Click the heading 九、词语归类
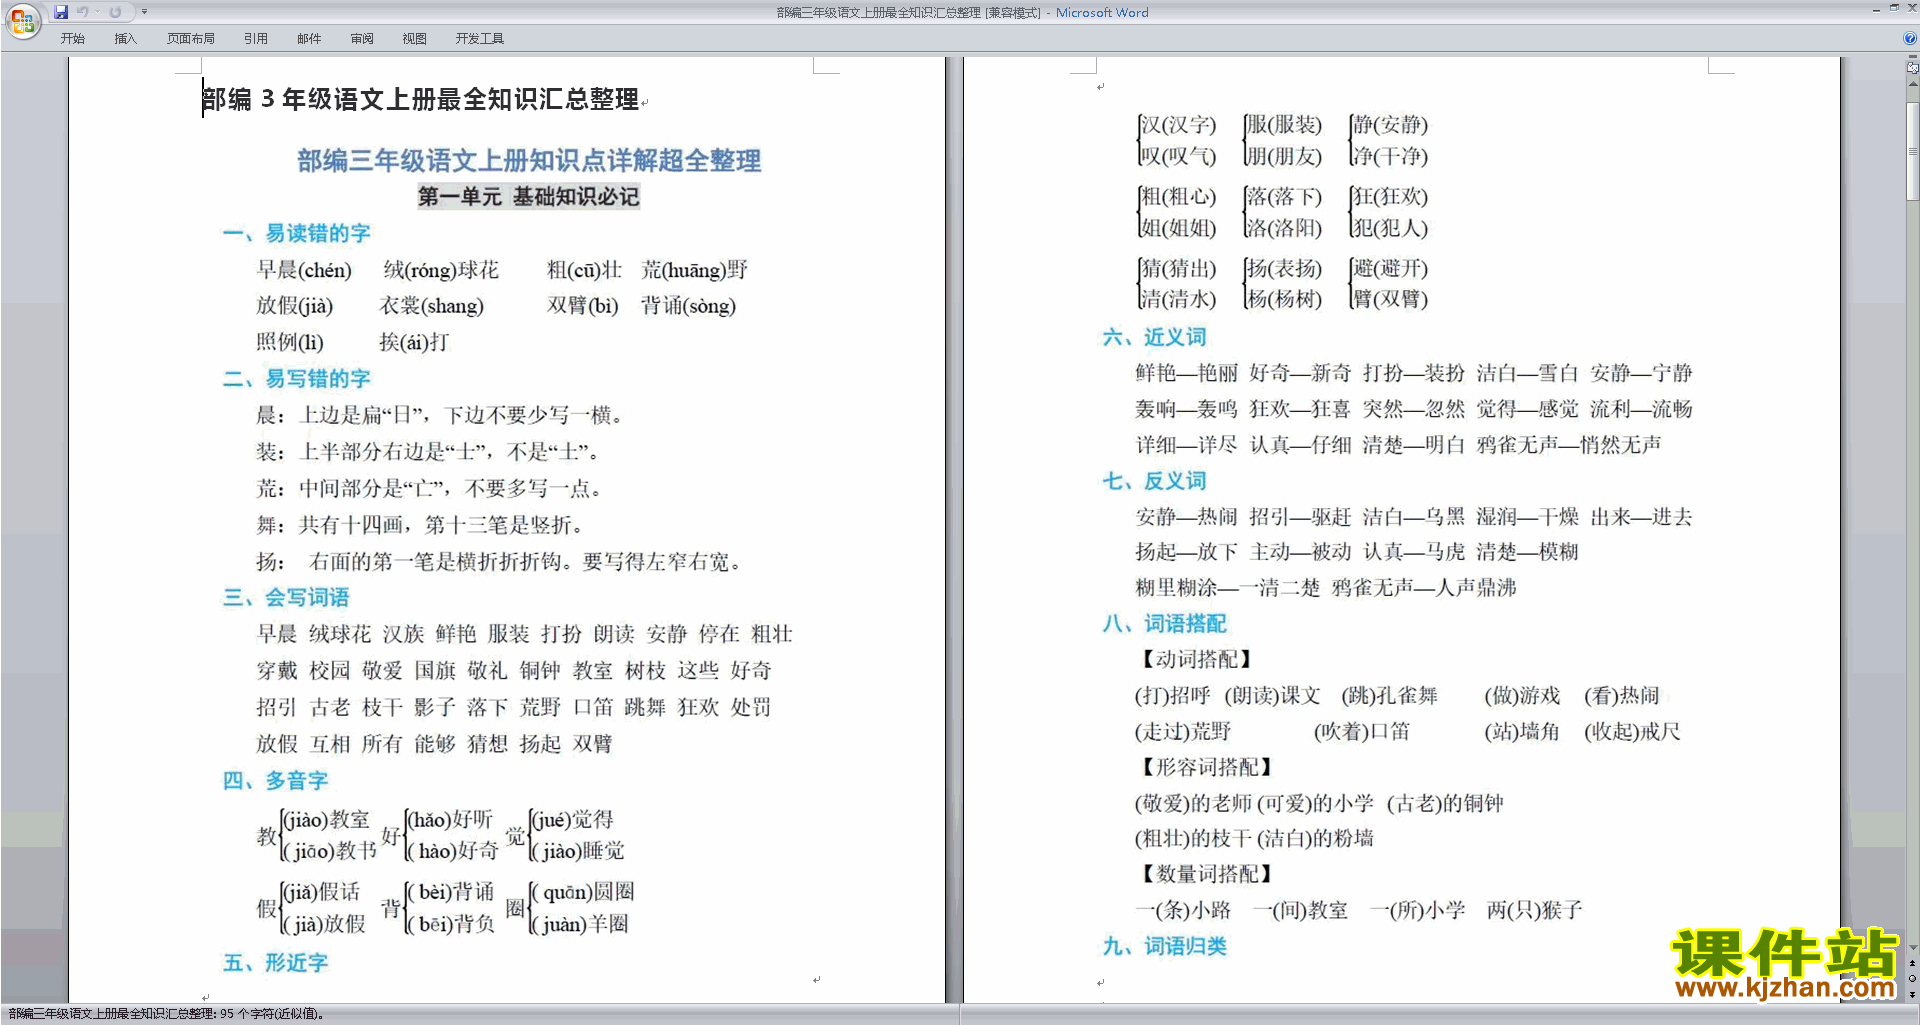Image resolution: width=1920 pixels, height=1025 pixels. (1164, 946)
